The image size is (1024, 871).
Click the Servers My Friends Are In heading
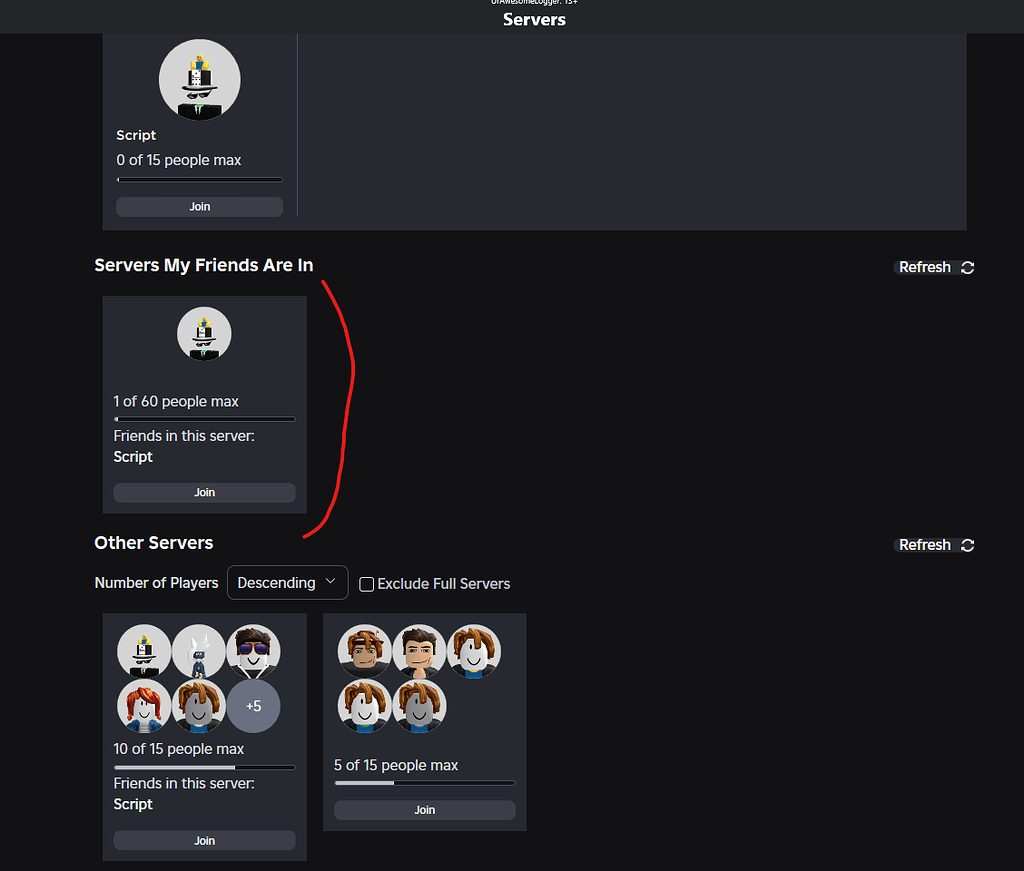(x=204, y=265)
